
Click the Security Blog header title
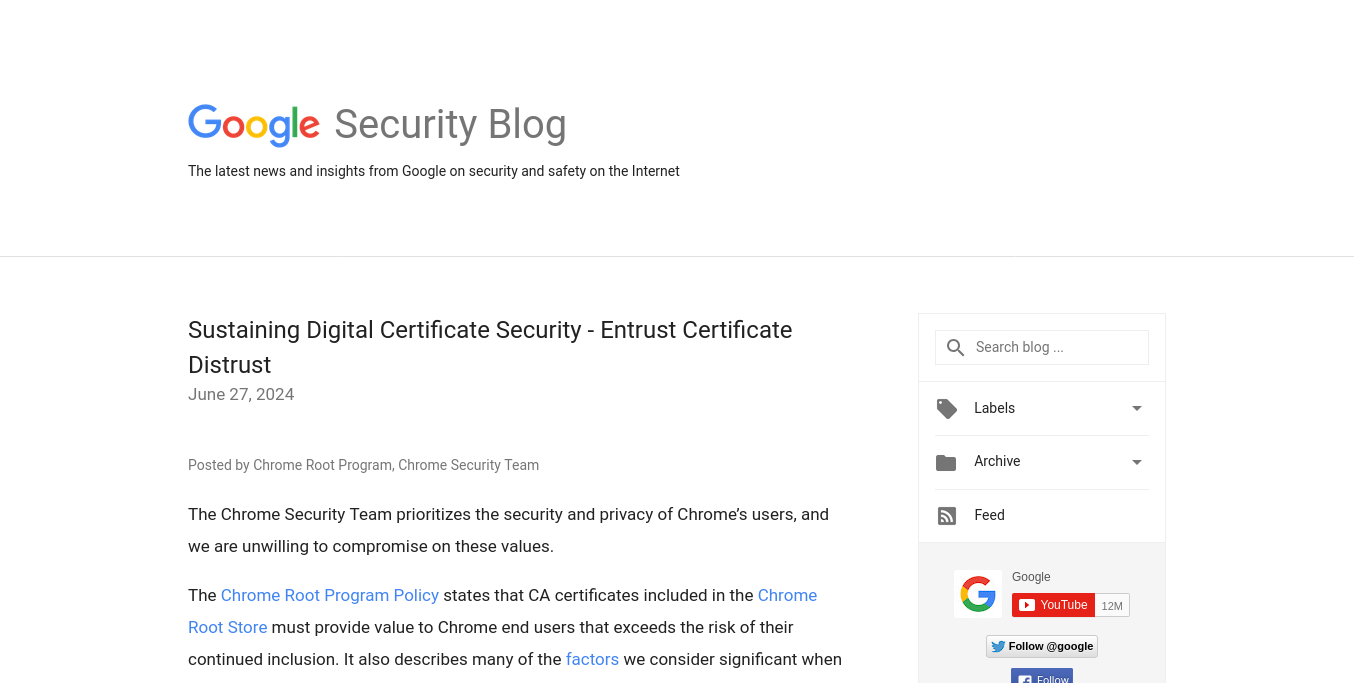coord(450,125)
